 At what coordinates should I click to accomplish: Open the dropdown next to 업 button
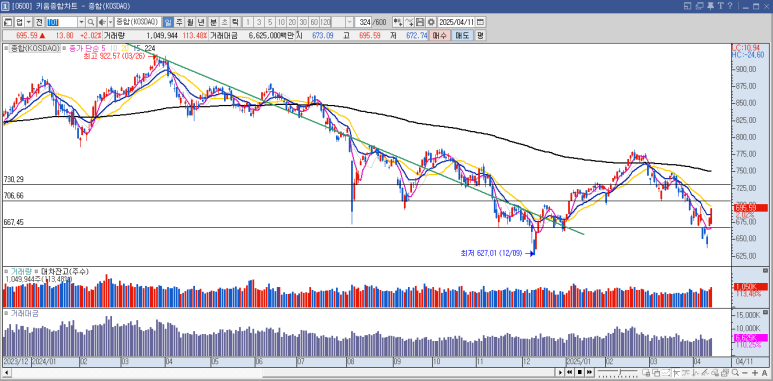[29, 22]
